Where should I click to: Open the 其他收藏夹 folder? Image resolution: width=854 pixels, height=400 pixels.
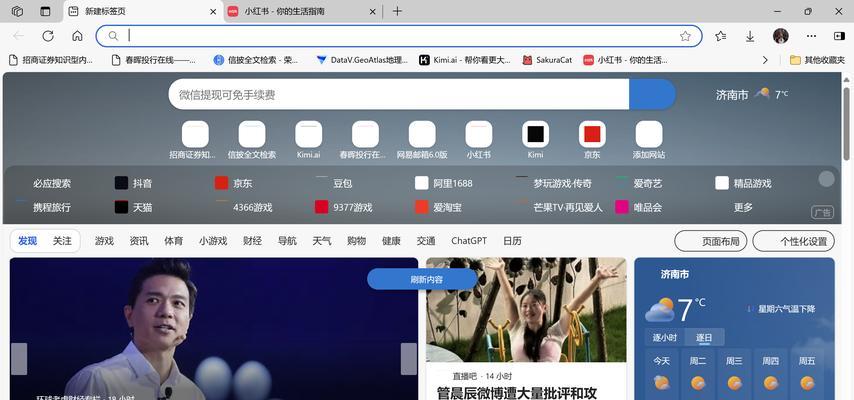coord(817,60)
